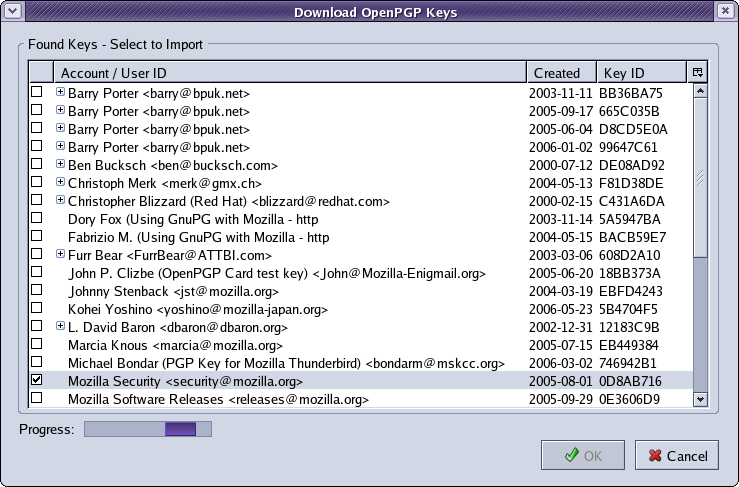
Task: Sort by Created column header
Action: click(562, 73)
